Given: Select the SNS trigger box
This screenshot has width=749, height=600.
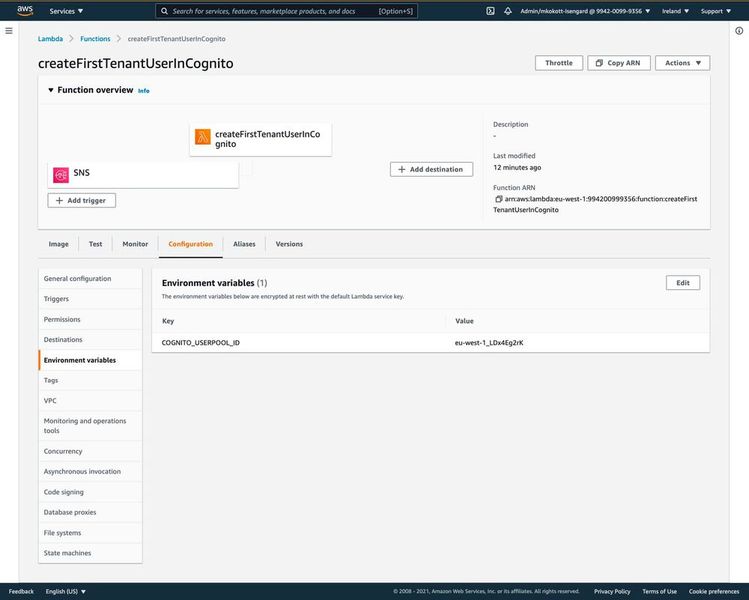Looking at the screenshot, I should (x=143, y=175).
